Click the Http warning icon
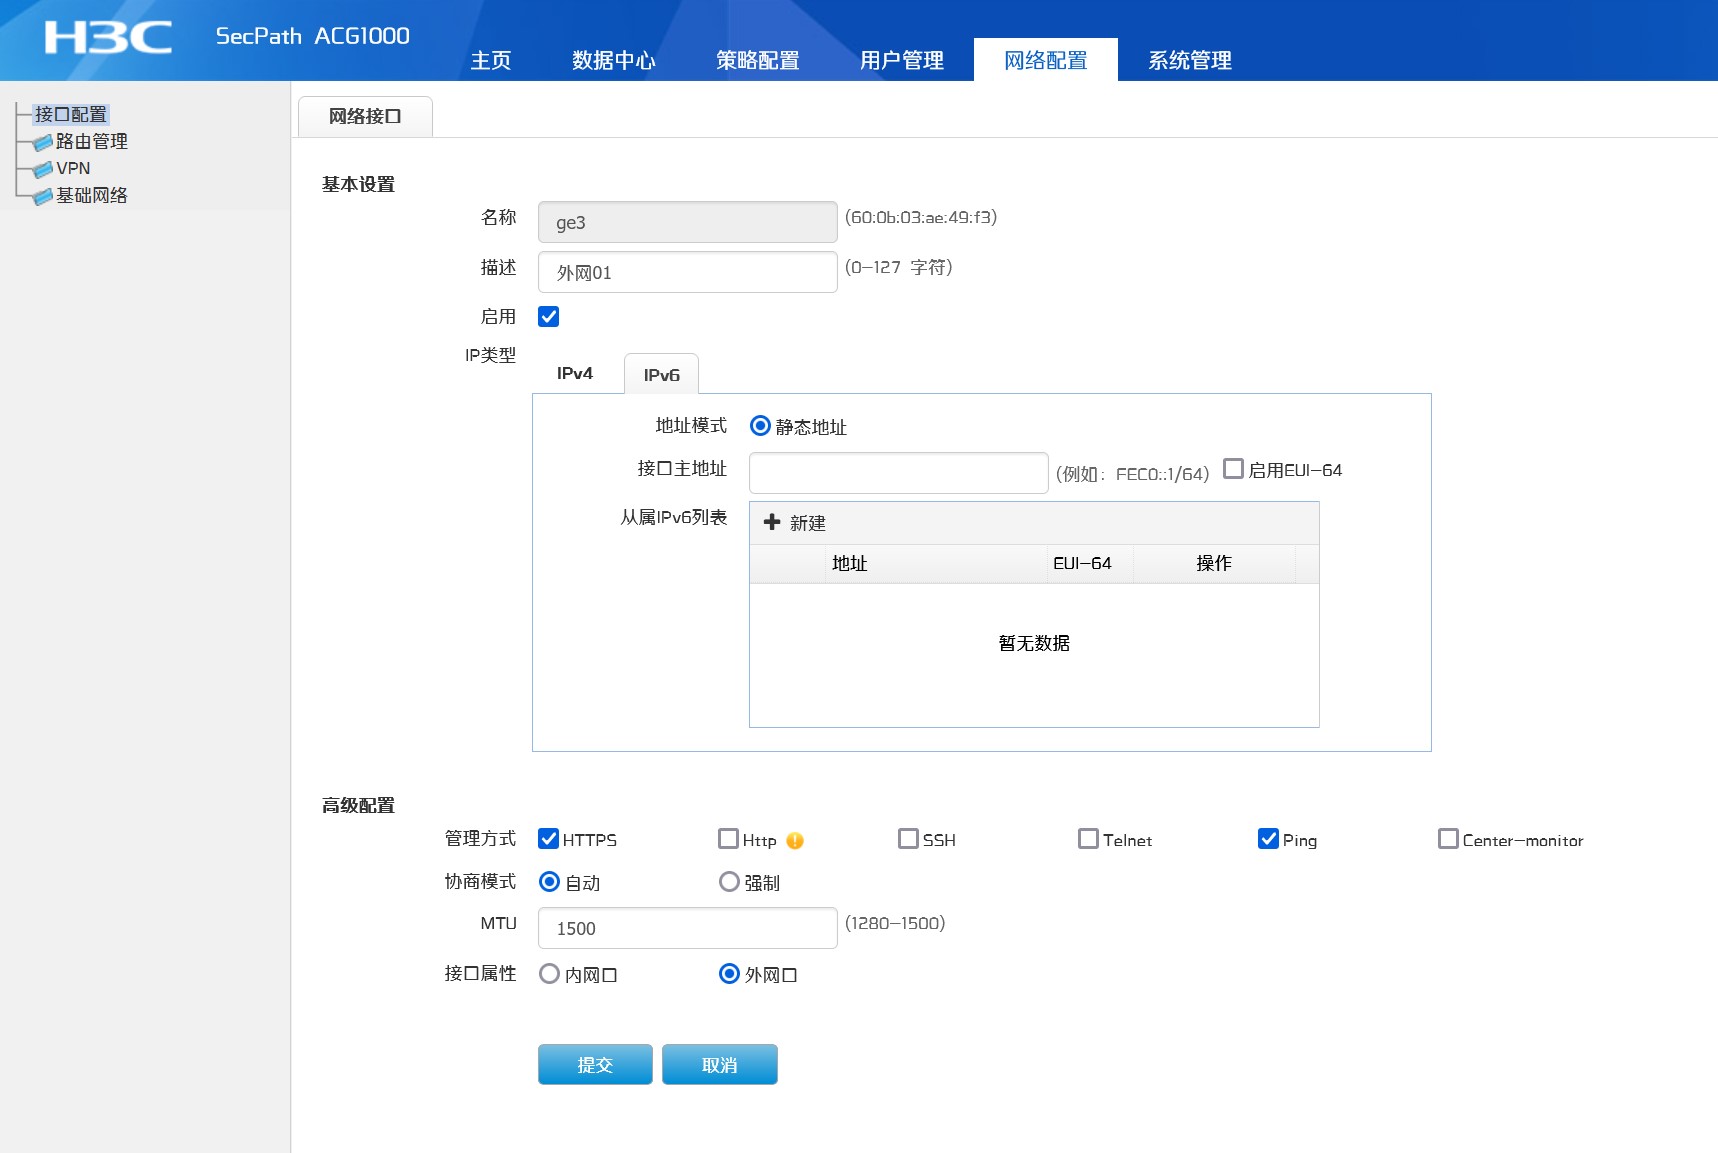The height and width of the screenshot is (1153, 1718). (x=795, y=841)
